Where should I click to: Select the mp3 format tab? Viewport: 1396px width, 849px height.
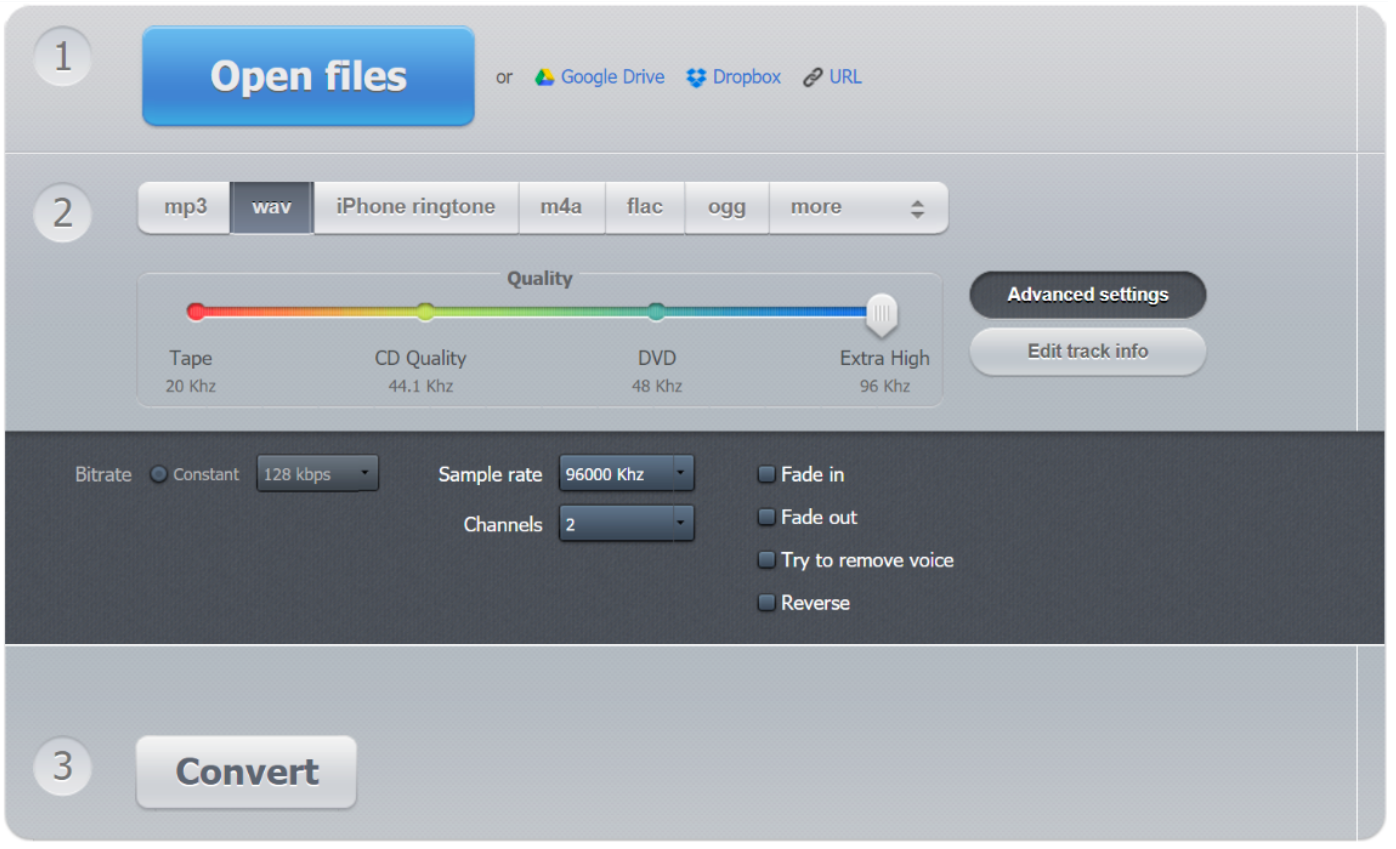[185, 207]
